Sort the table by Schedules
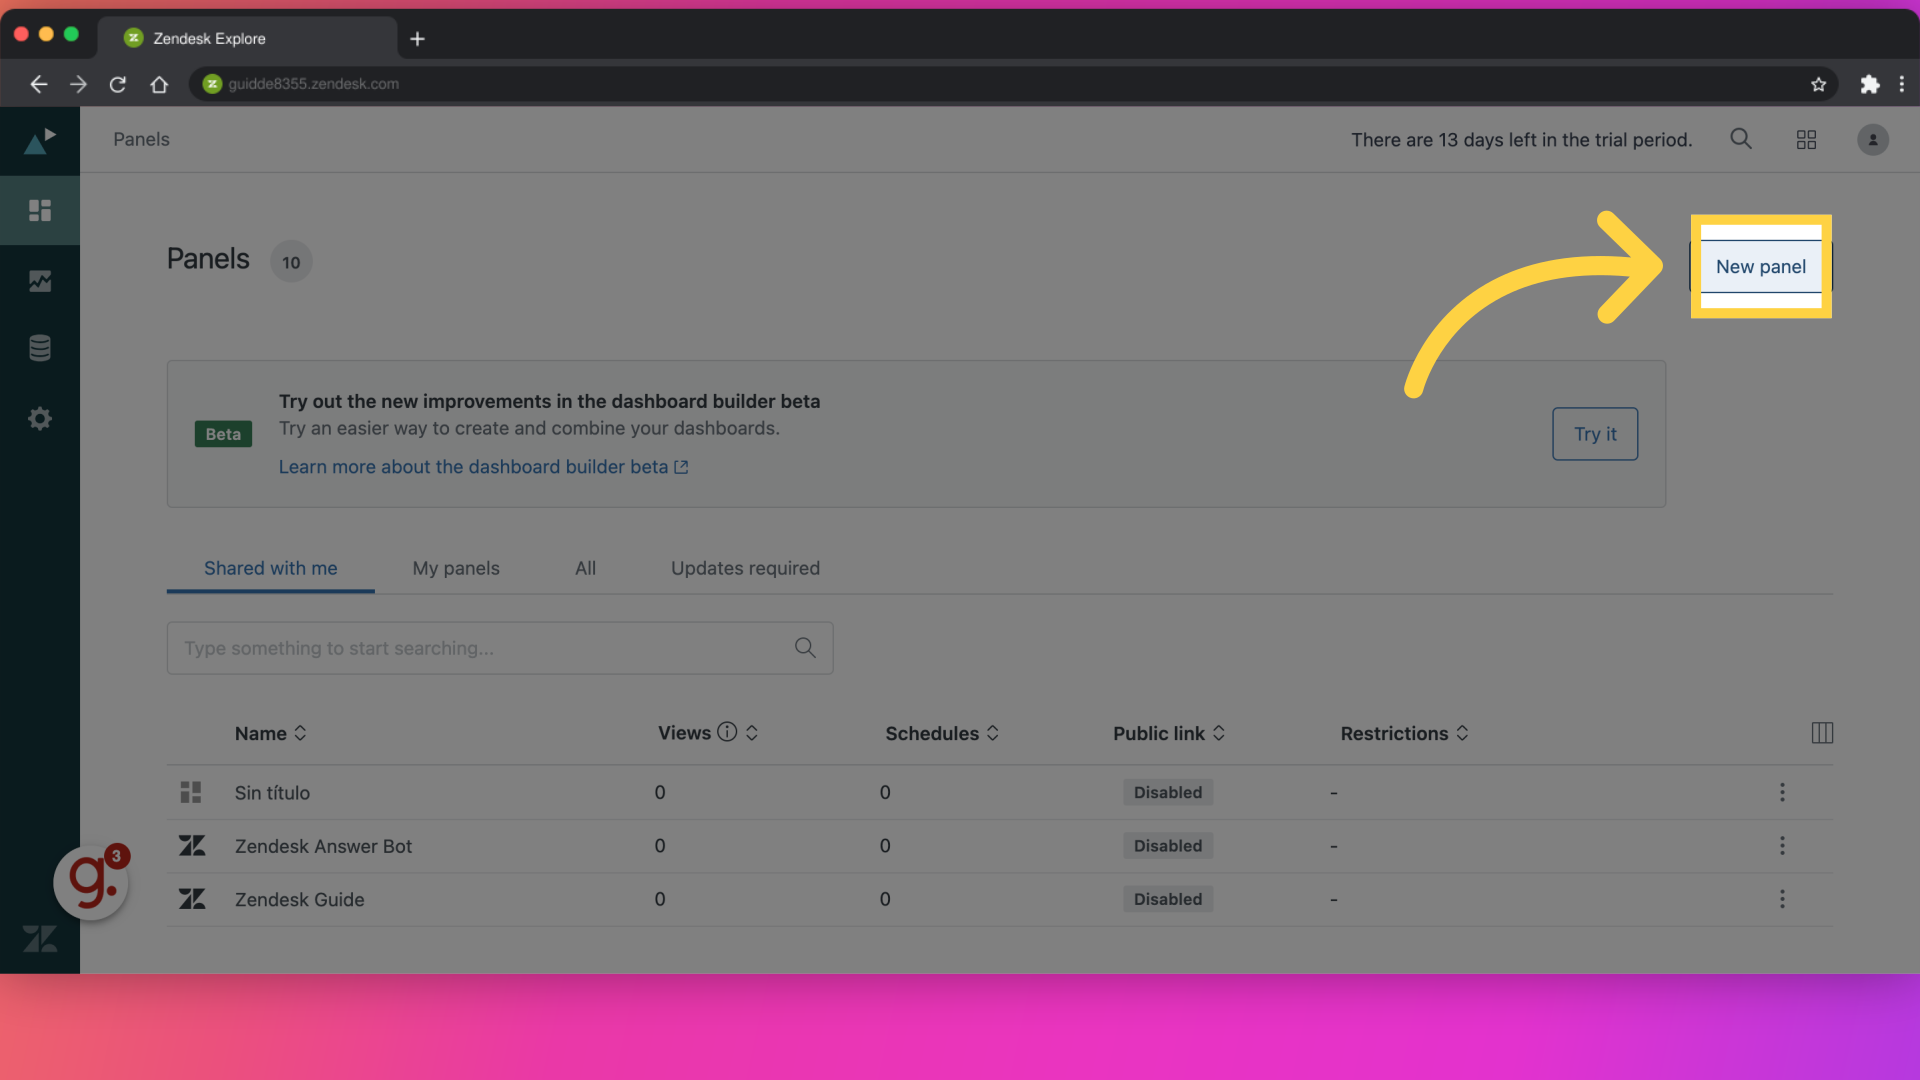This screenshot has width=1920, height=1080. [x=942, y=733]
